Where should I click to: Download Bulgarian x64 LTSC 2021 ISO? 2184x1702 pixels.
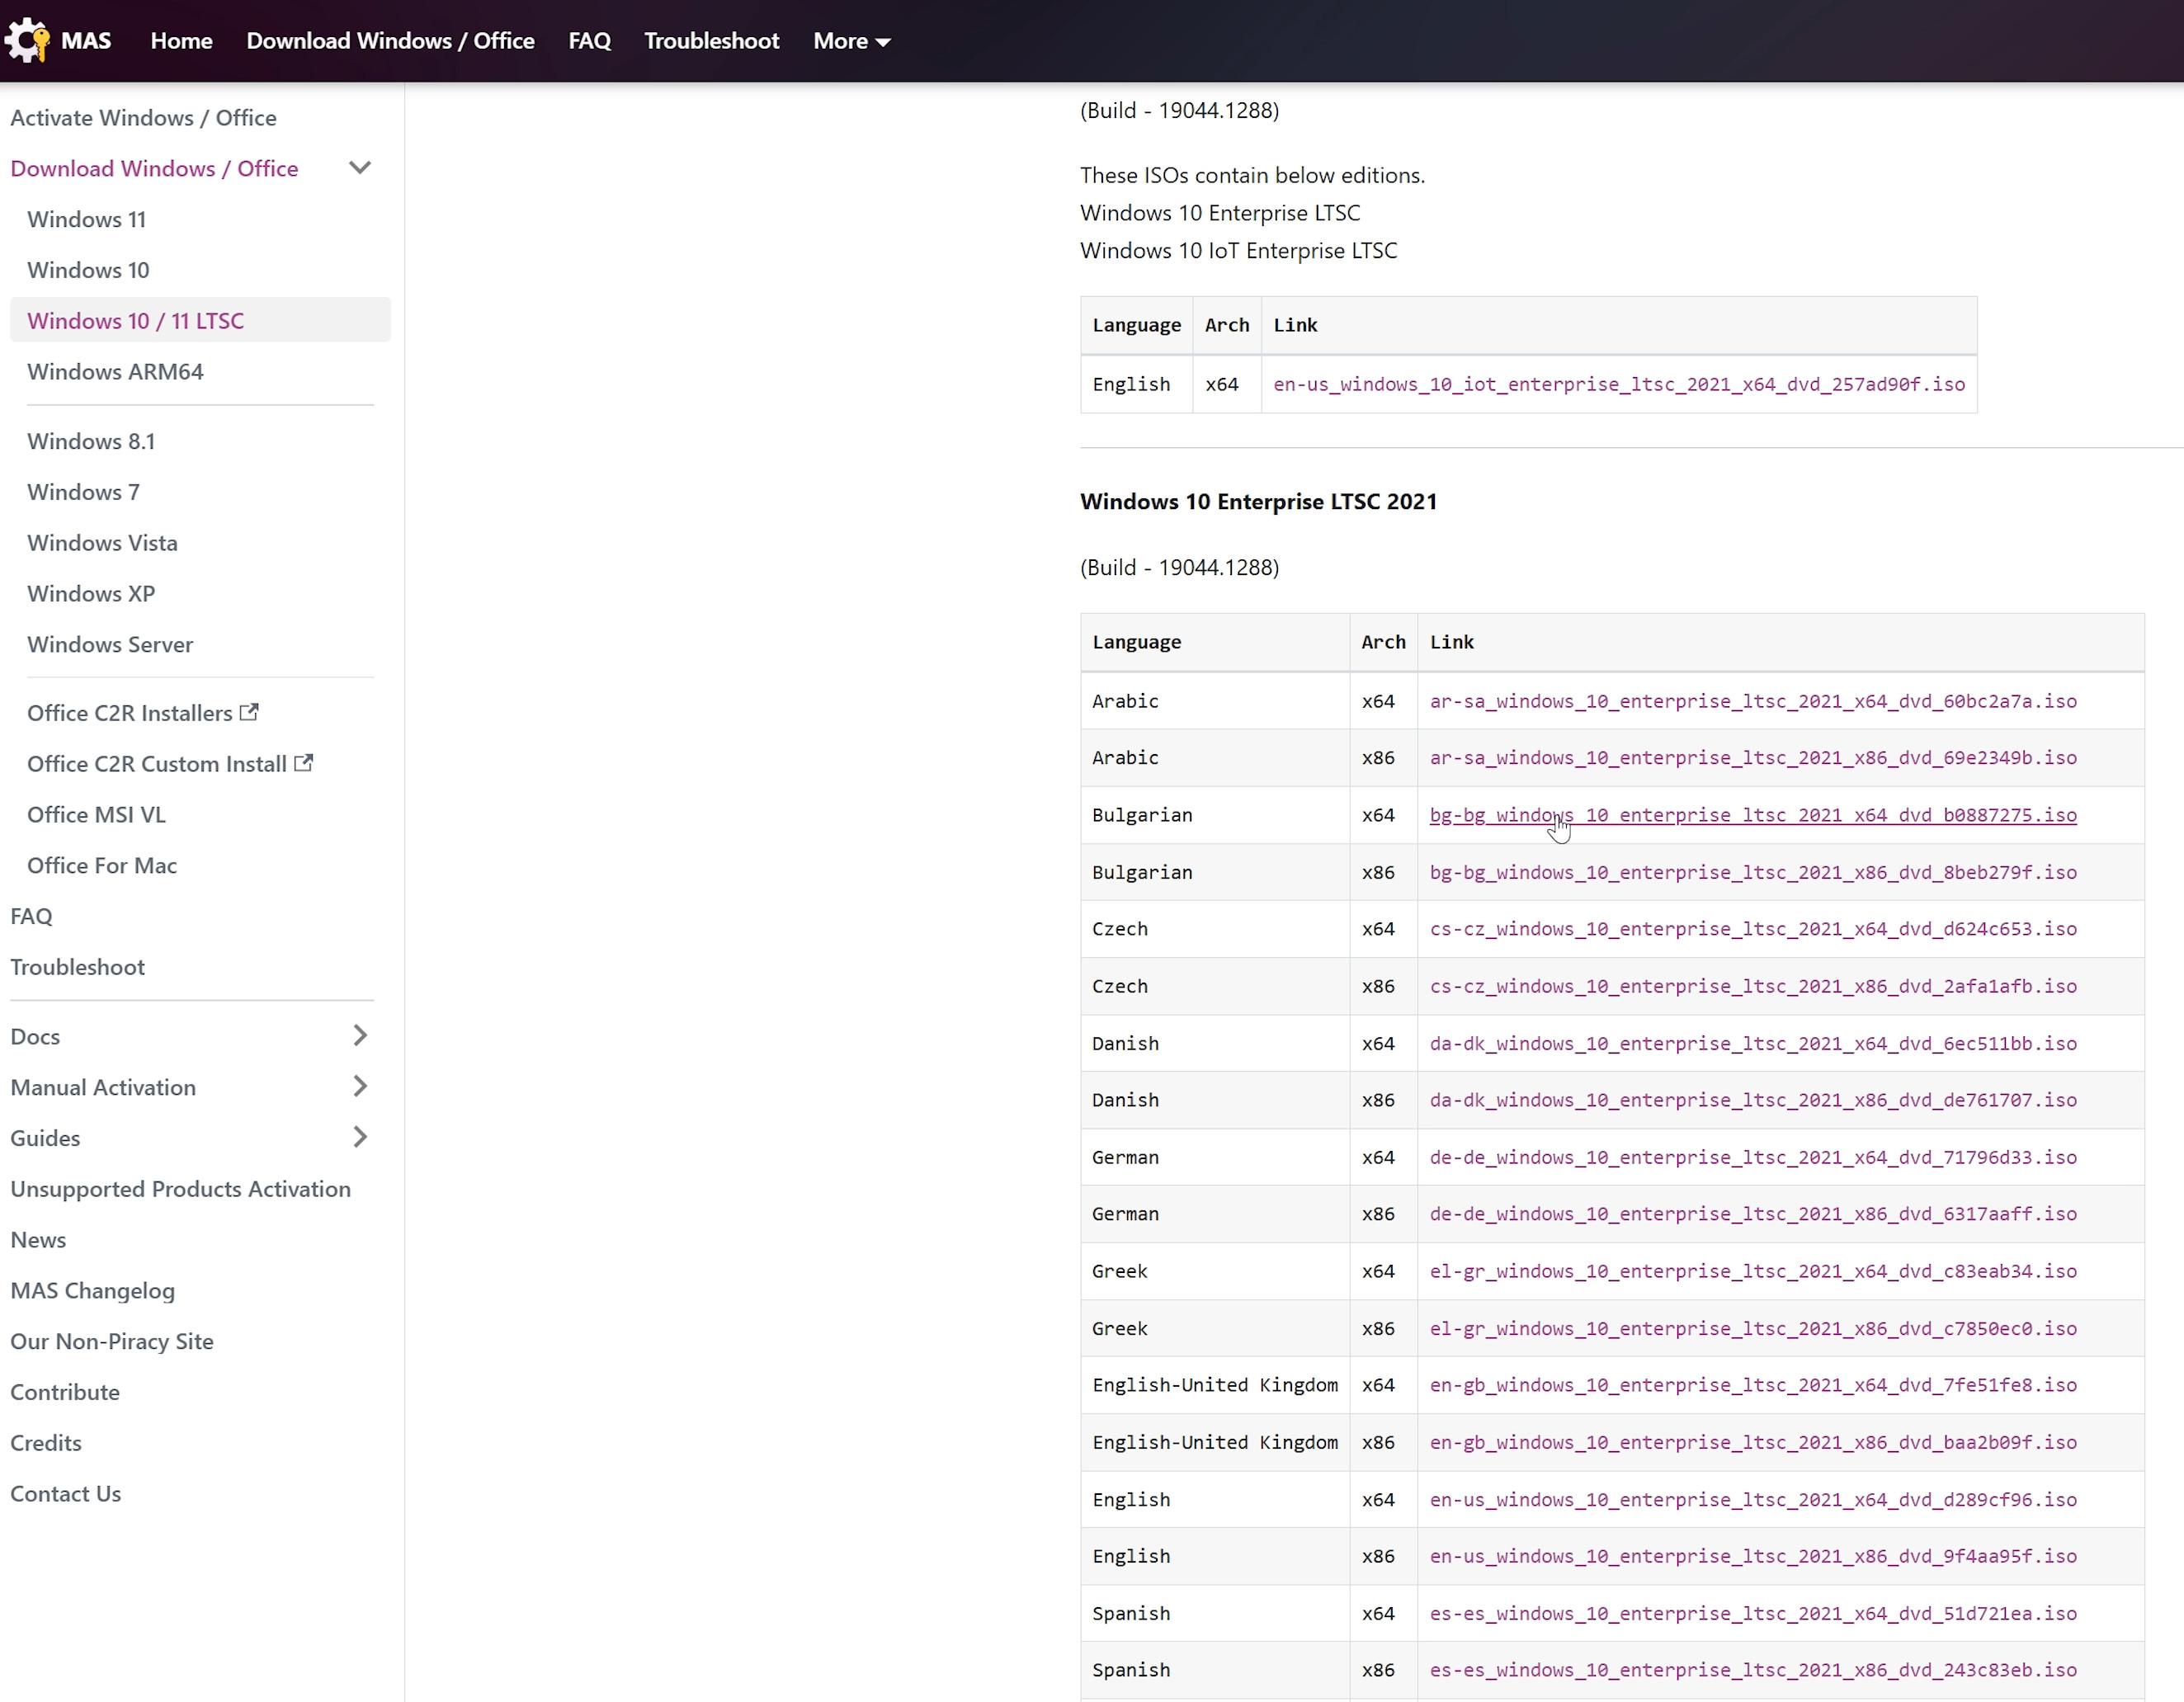1752,815
